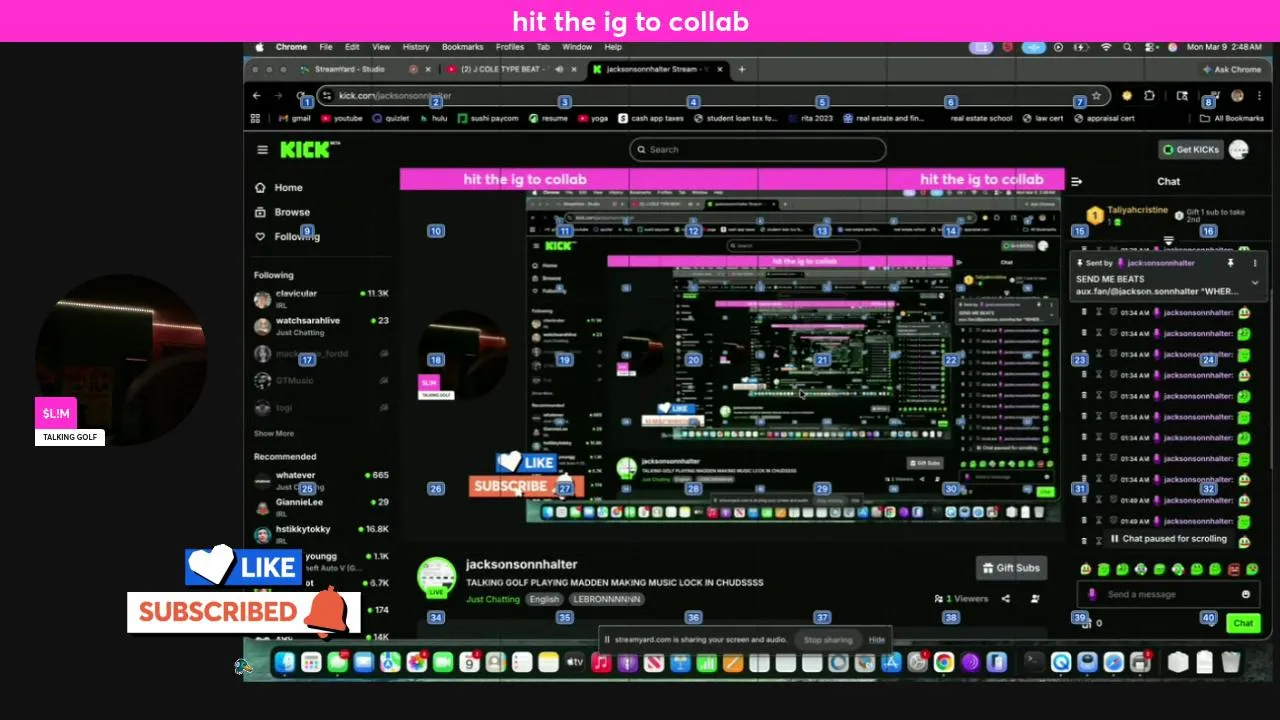Open Spotlight search in the macOS menu bar

1127,47
